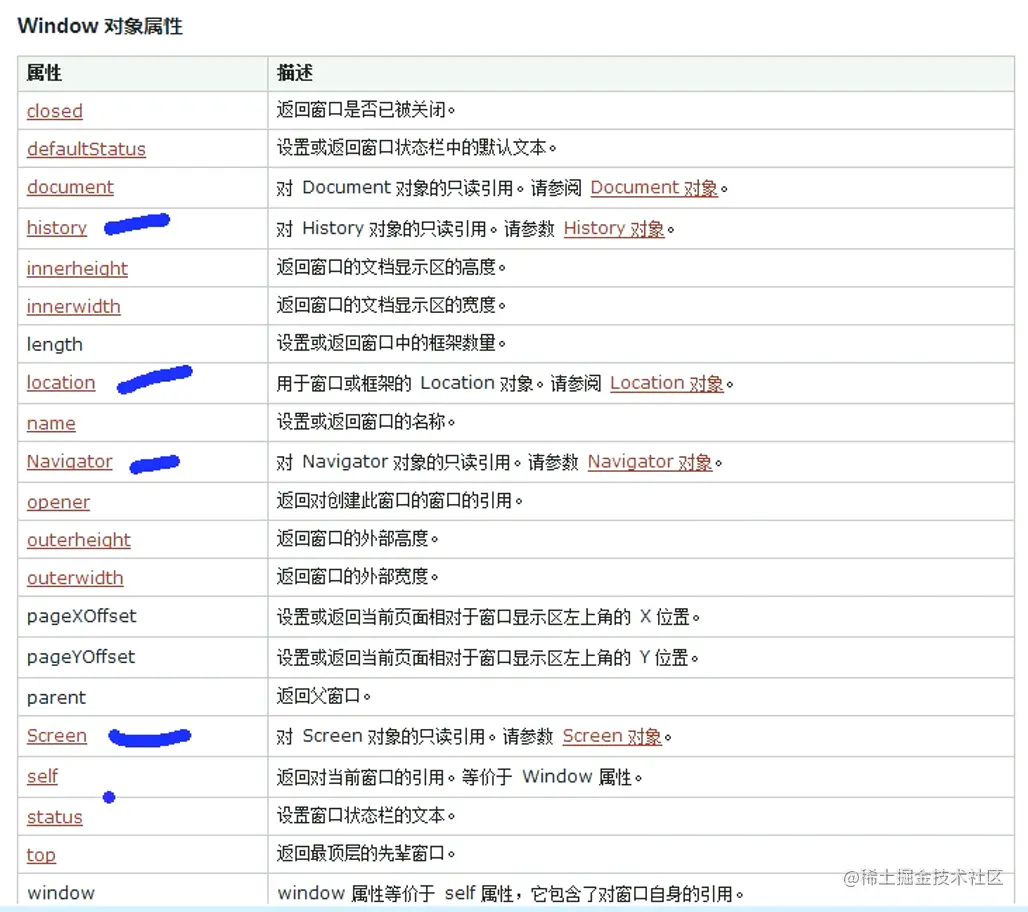
Task: Open the history property link
Action: pyautogui.click(x=56, y=228)
